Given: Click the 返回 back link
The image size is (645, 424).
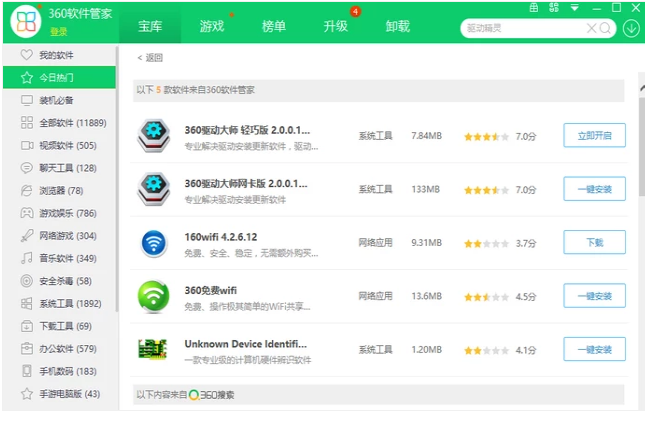Looking at the screenshot, I should [150, 58].
